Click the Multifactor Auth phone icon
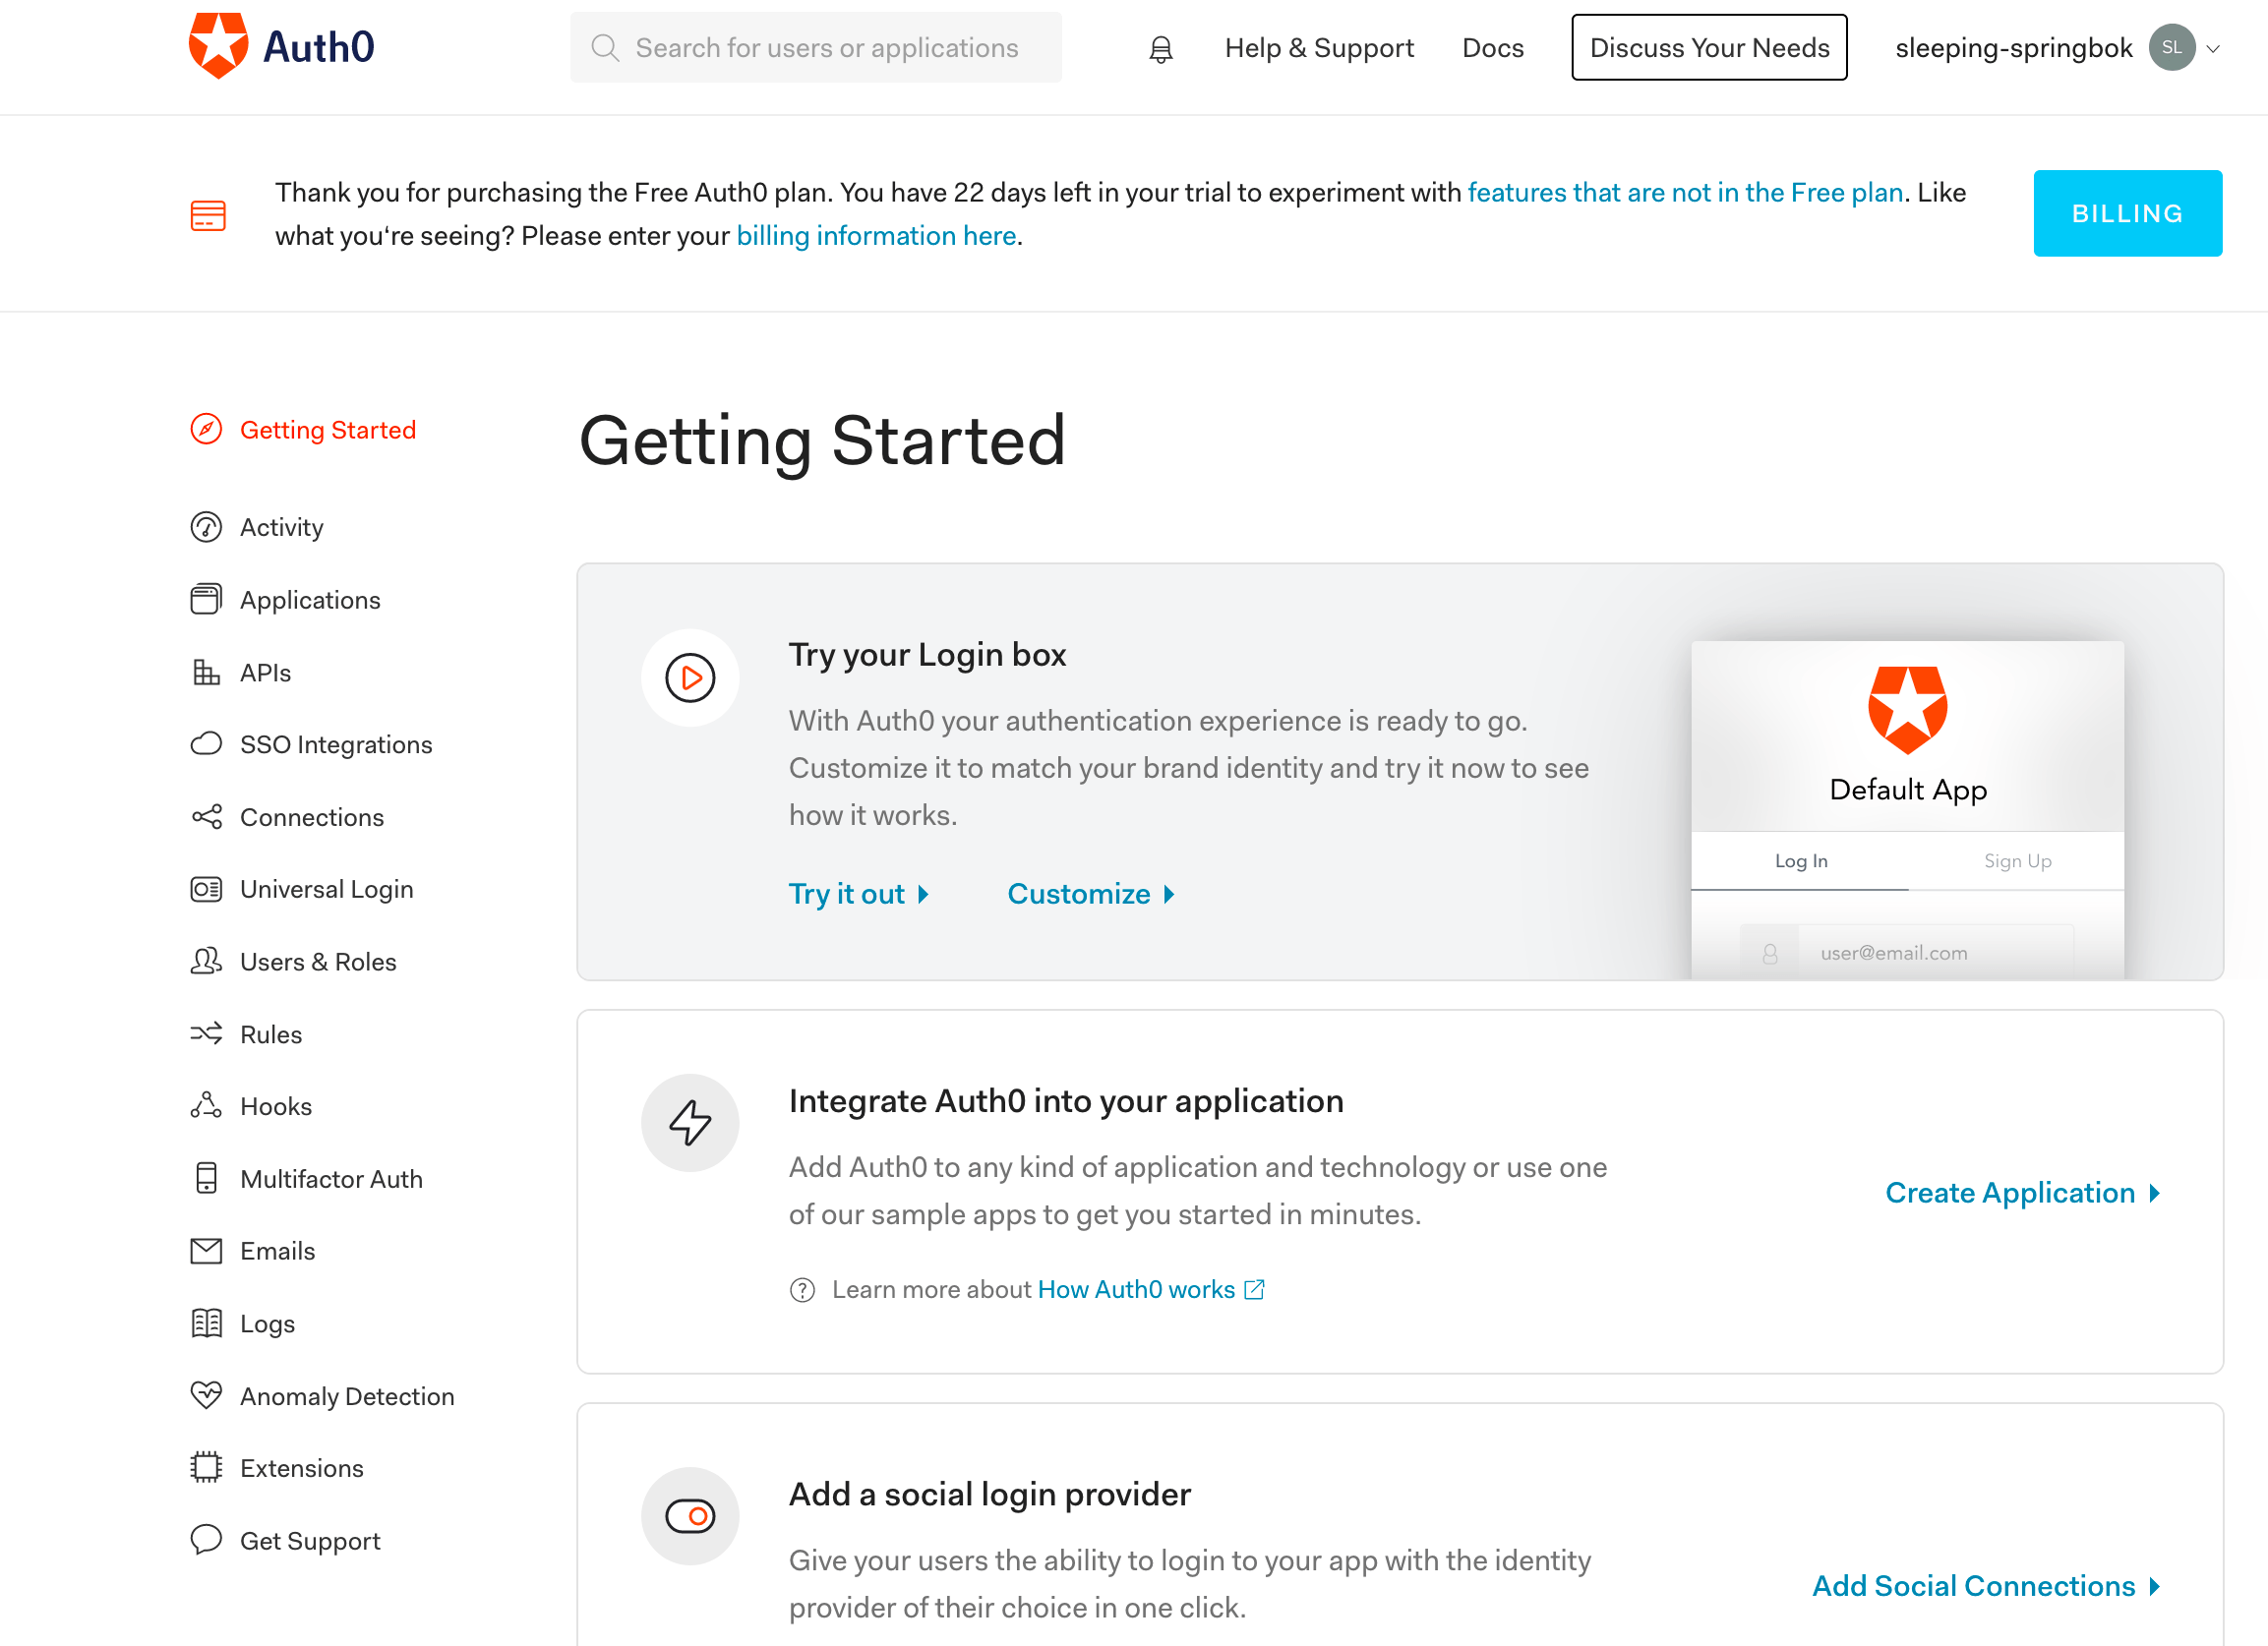 coord(206,1178)
